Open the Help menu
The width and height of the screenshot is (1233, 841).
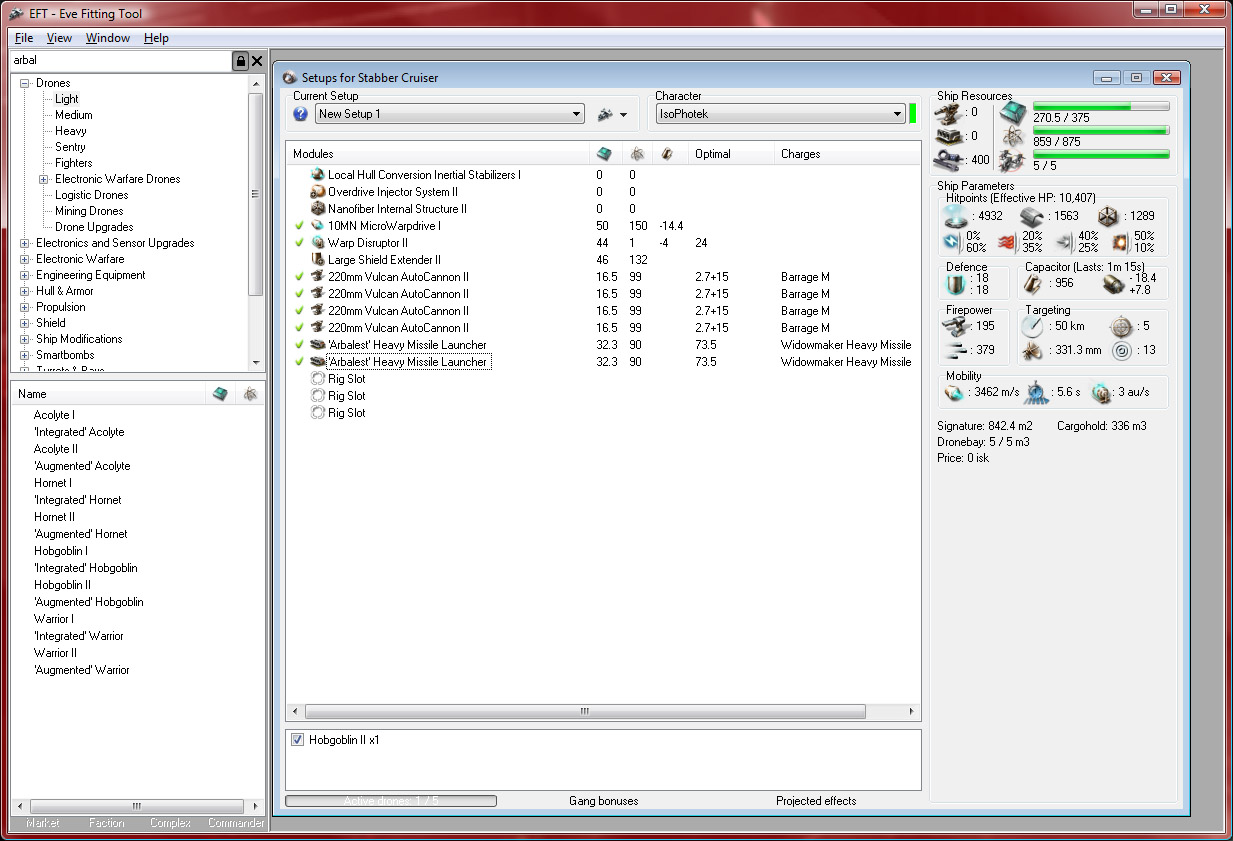pos(156,38)
